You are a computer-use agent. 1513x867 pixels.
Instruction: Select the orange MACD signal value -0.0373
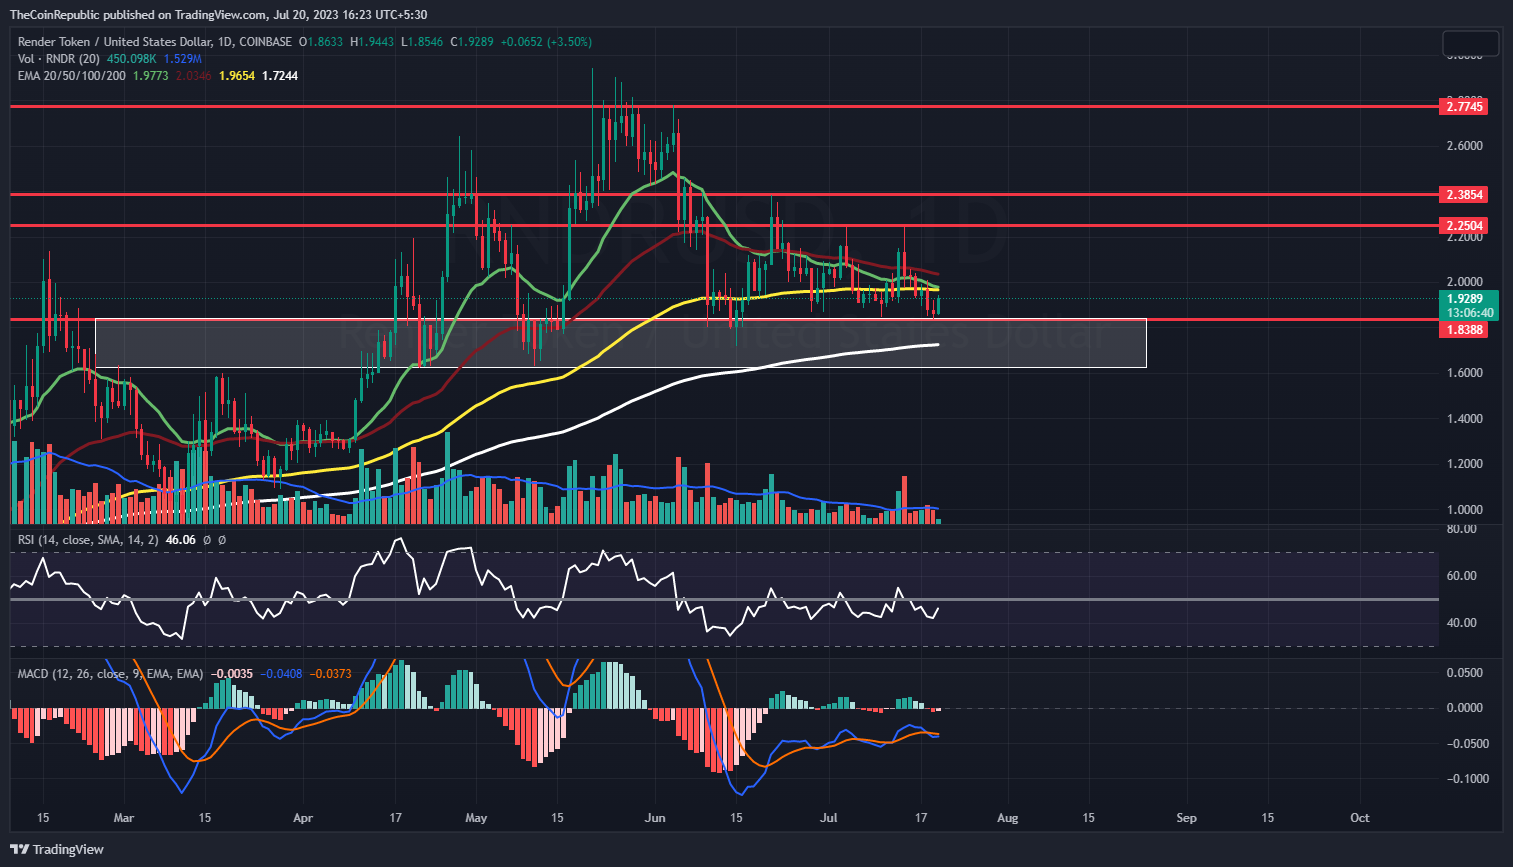pos(330,674)
